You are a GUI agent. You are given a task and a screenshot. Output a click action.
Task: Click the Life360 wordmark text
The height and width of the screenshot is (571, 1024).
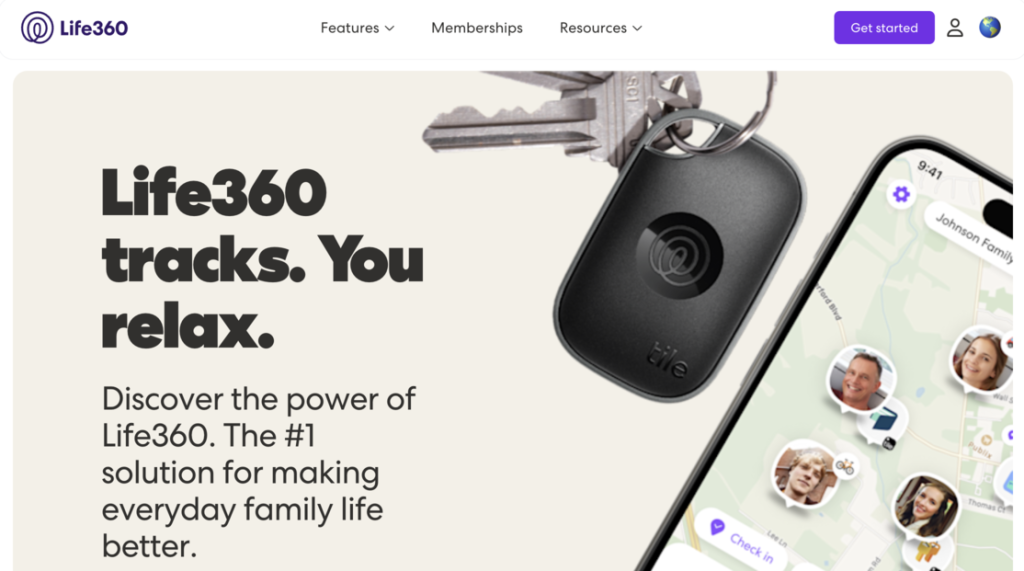click(93, 28)
